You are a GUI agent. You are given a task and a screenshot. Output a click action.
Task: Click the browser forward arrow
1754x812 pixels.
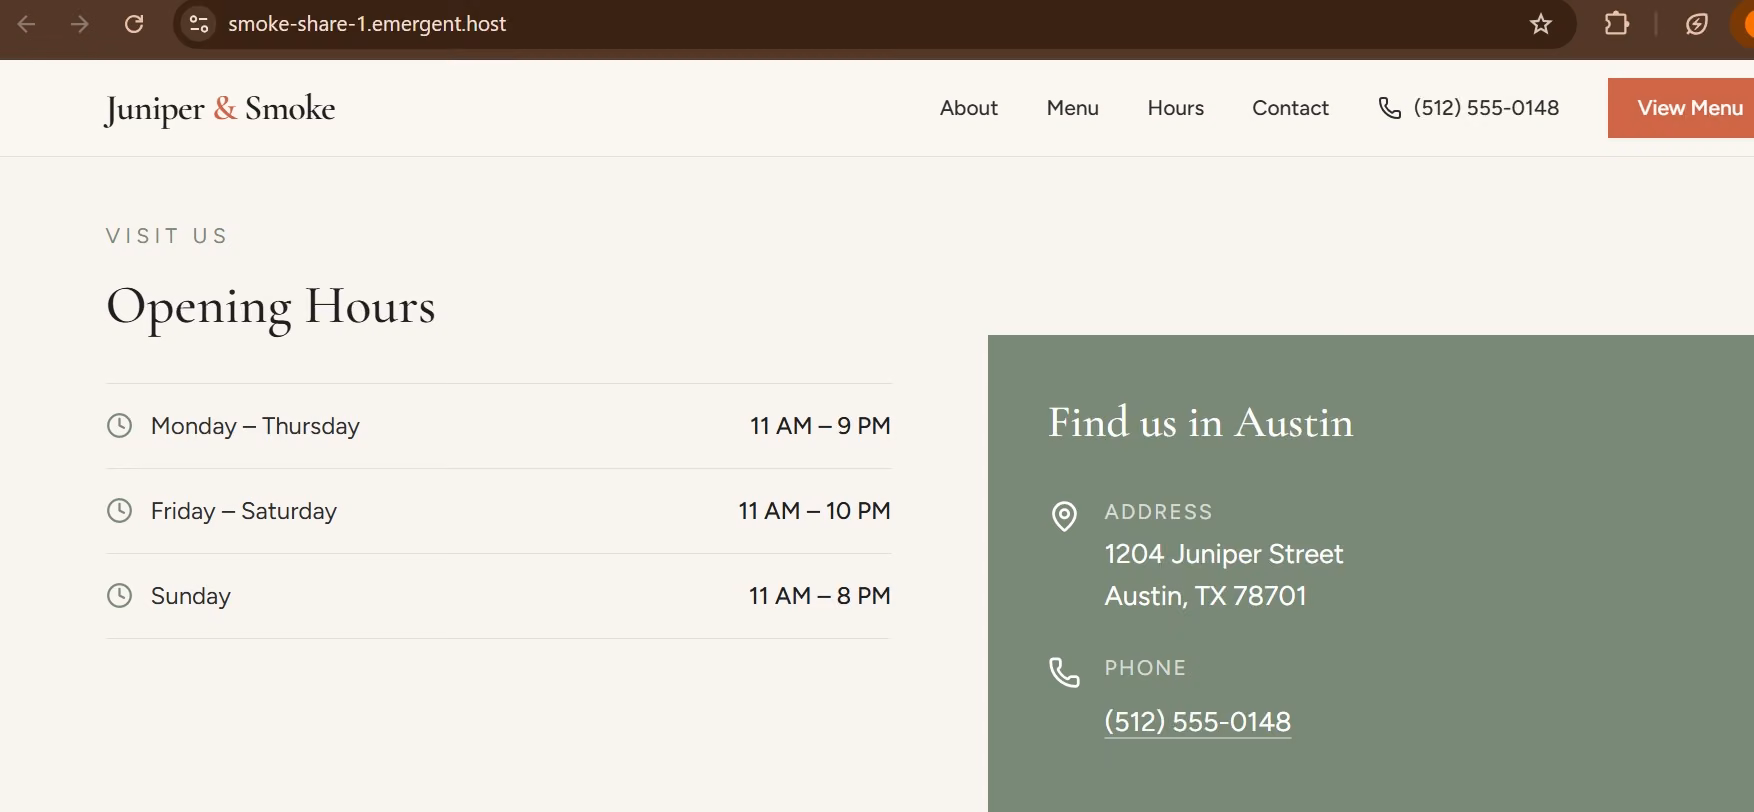pos(80,24)
